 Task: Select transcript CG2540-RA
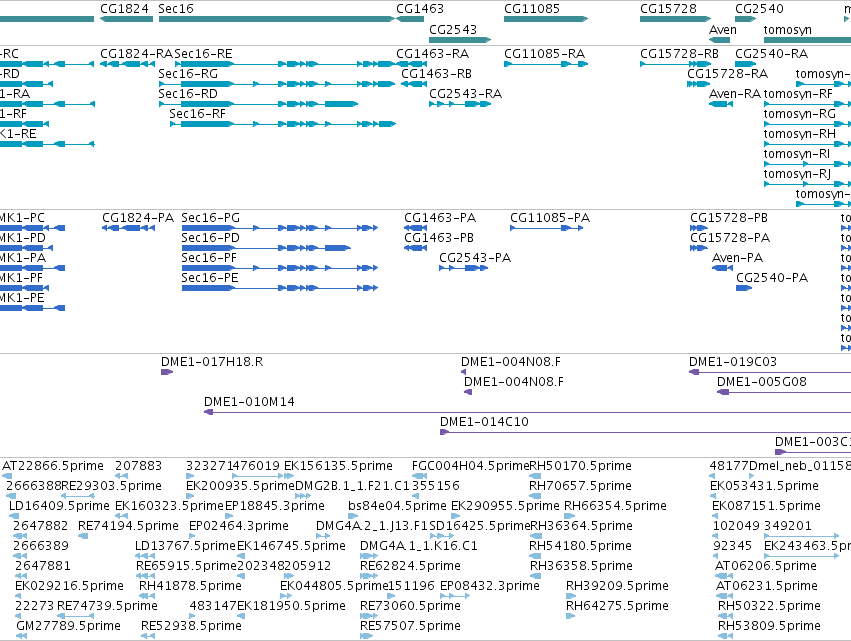point(771,54)
